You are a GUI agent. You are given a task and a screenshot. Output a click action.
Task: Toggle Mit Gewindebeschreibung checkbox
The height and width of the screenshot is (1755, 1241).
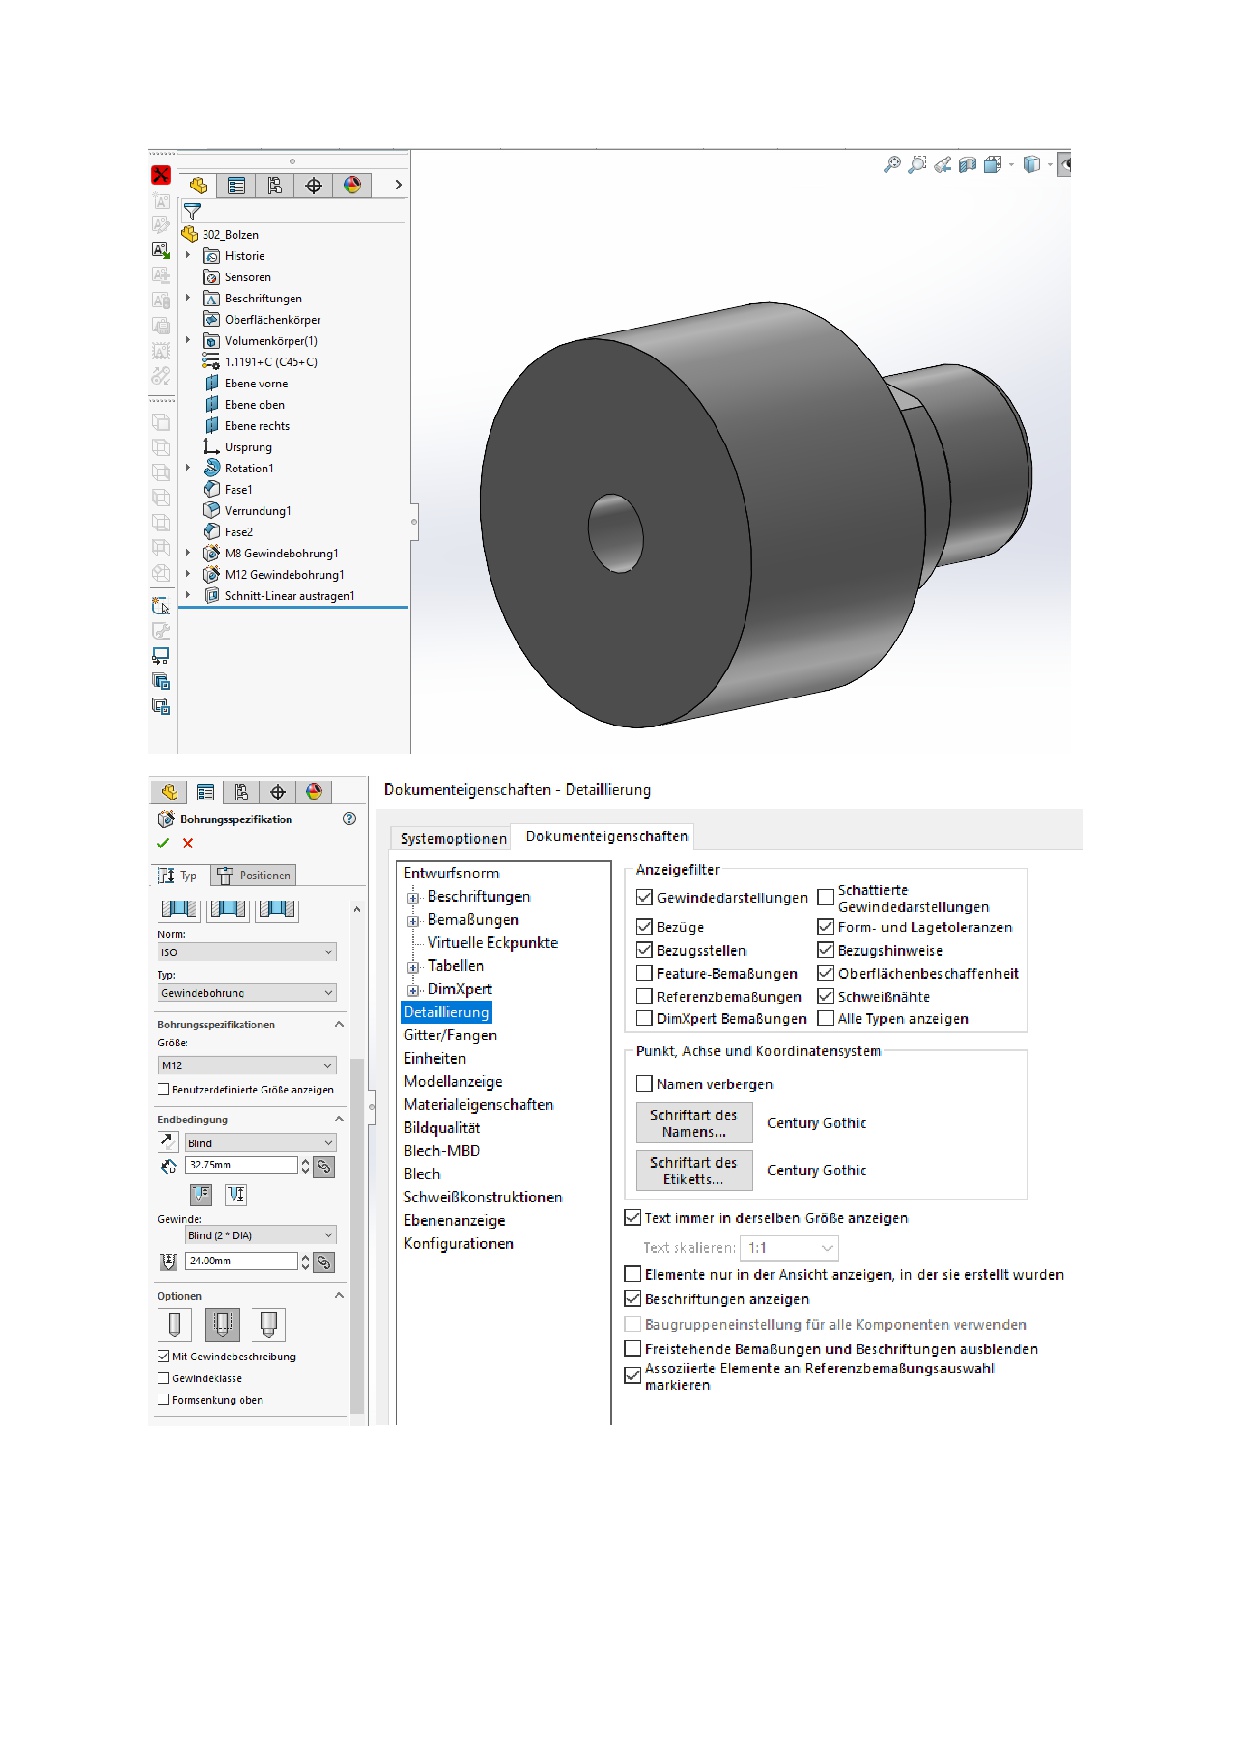164,1356
